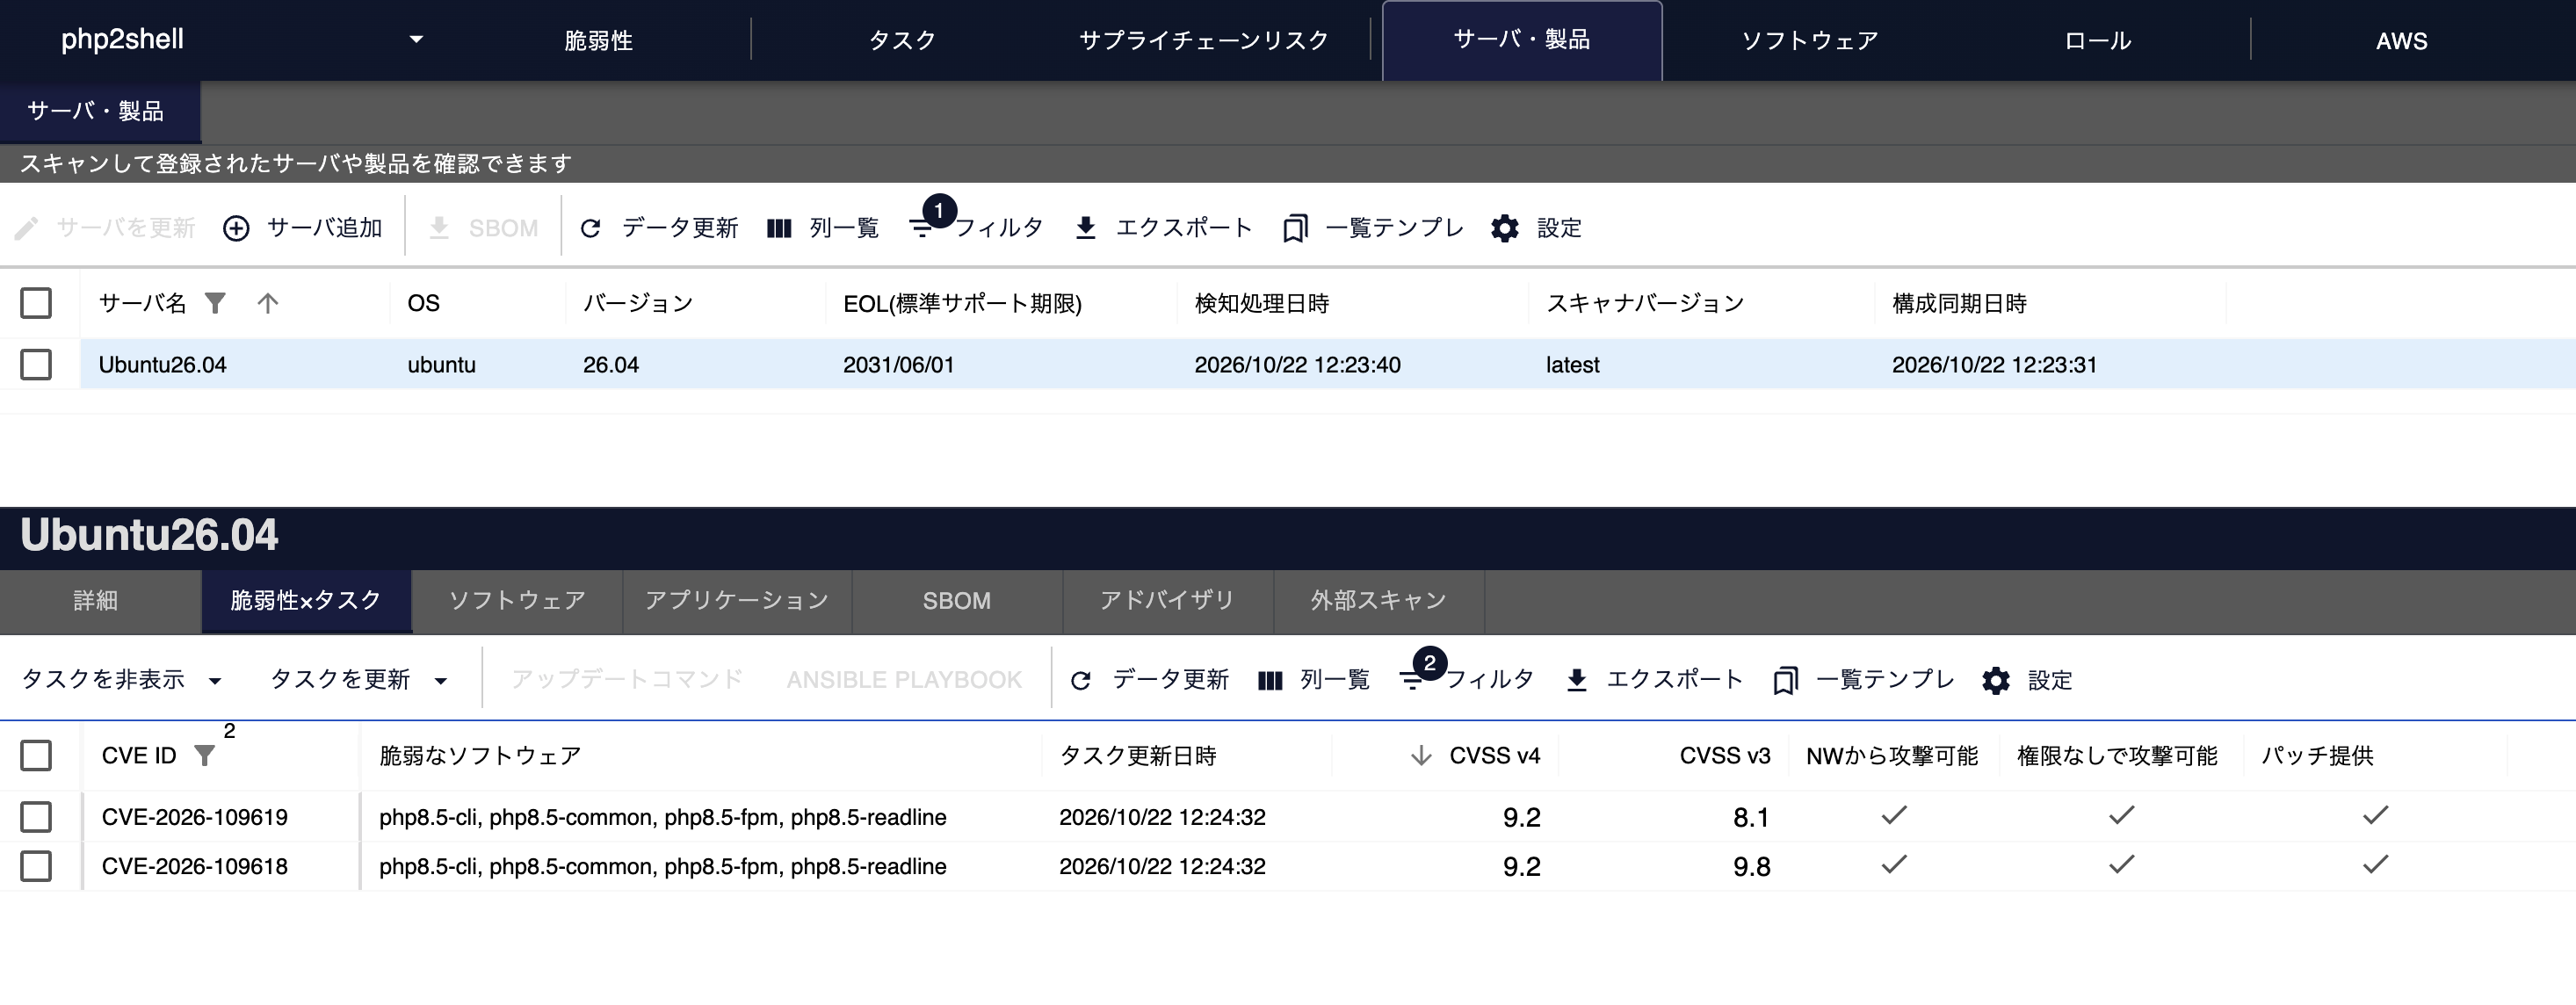2576x1005 pixels.
Task: Open the アプリケーション detail tab
Action: [x=737, y=600]
